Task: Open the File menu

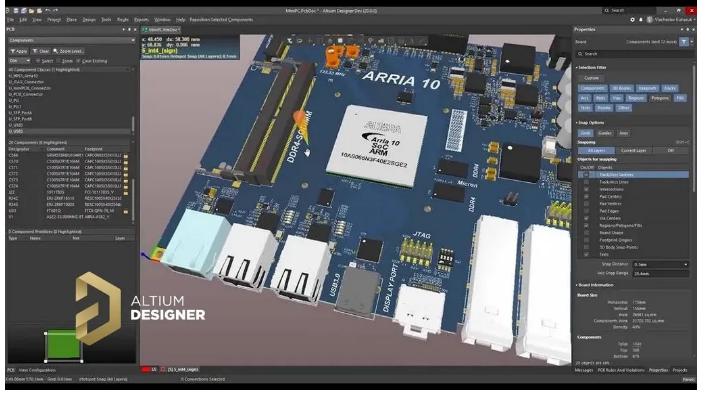Action: tap(10, 20)
